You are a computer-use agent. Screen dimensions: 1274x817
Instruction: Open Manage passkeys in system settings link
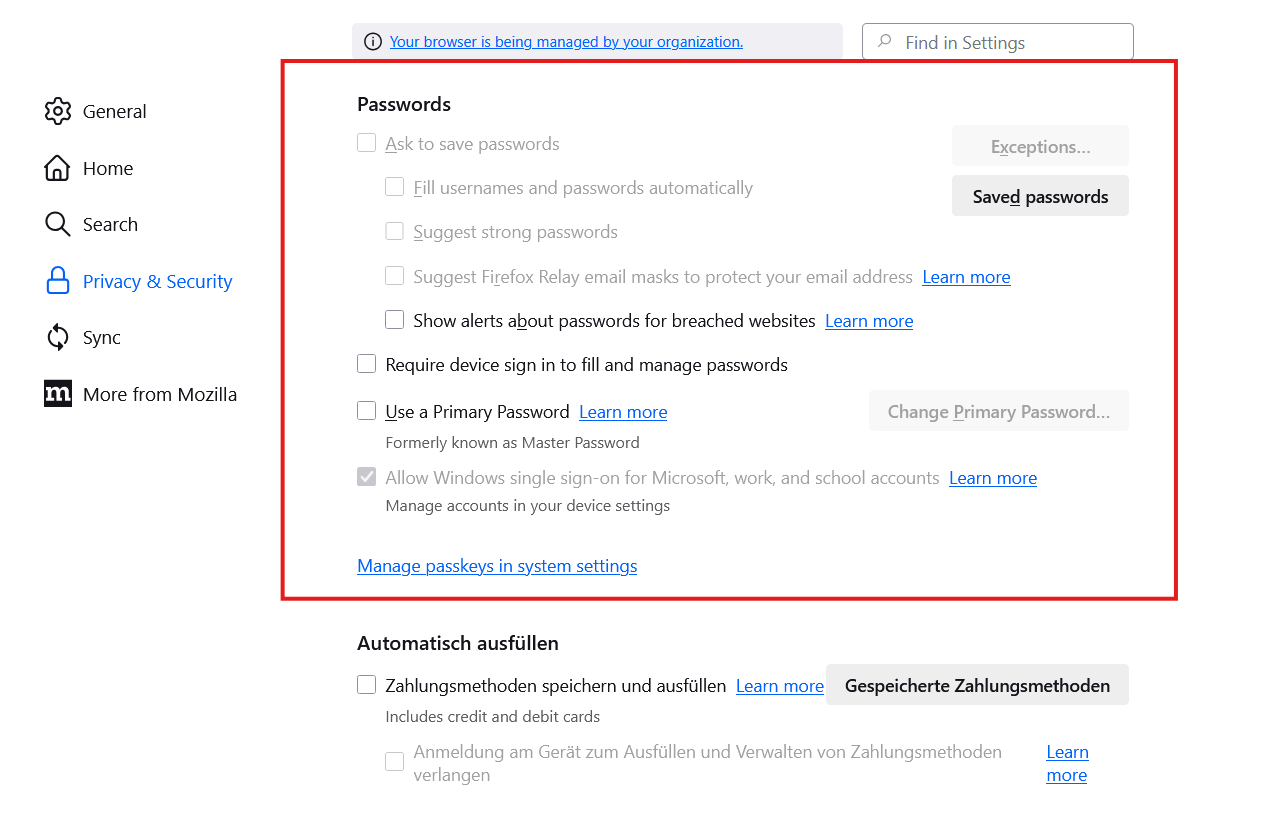point(497,566)
